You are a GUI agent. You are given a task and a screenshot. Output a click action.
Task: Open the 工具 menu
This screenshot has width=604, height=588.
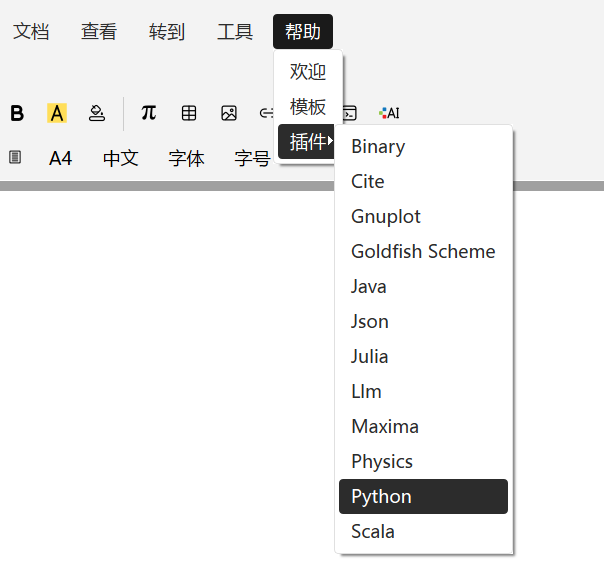click(235, 32)
